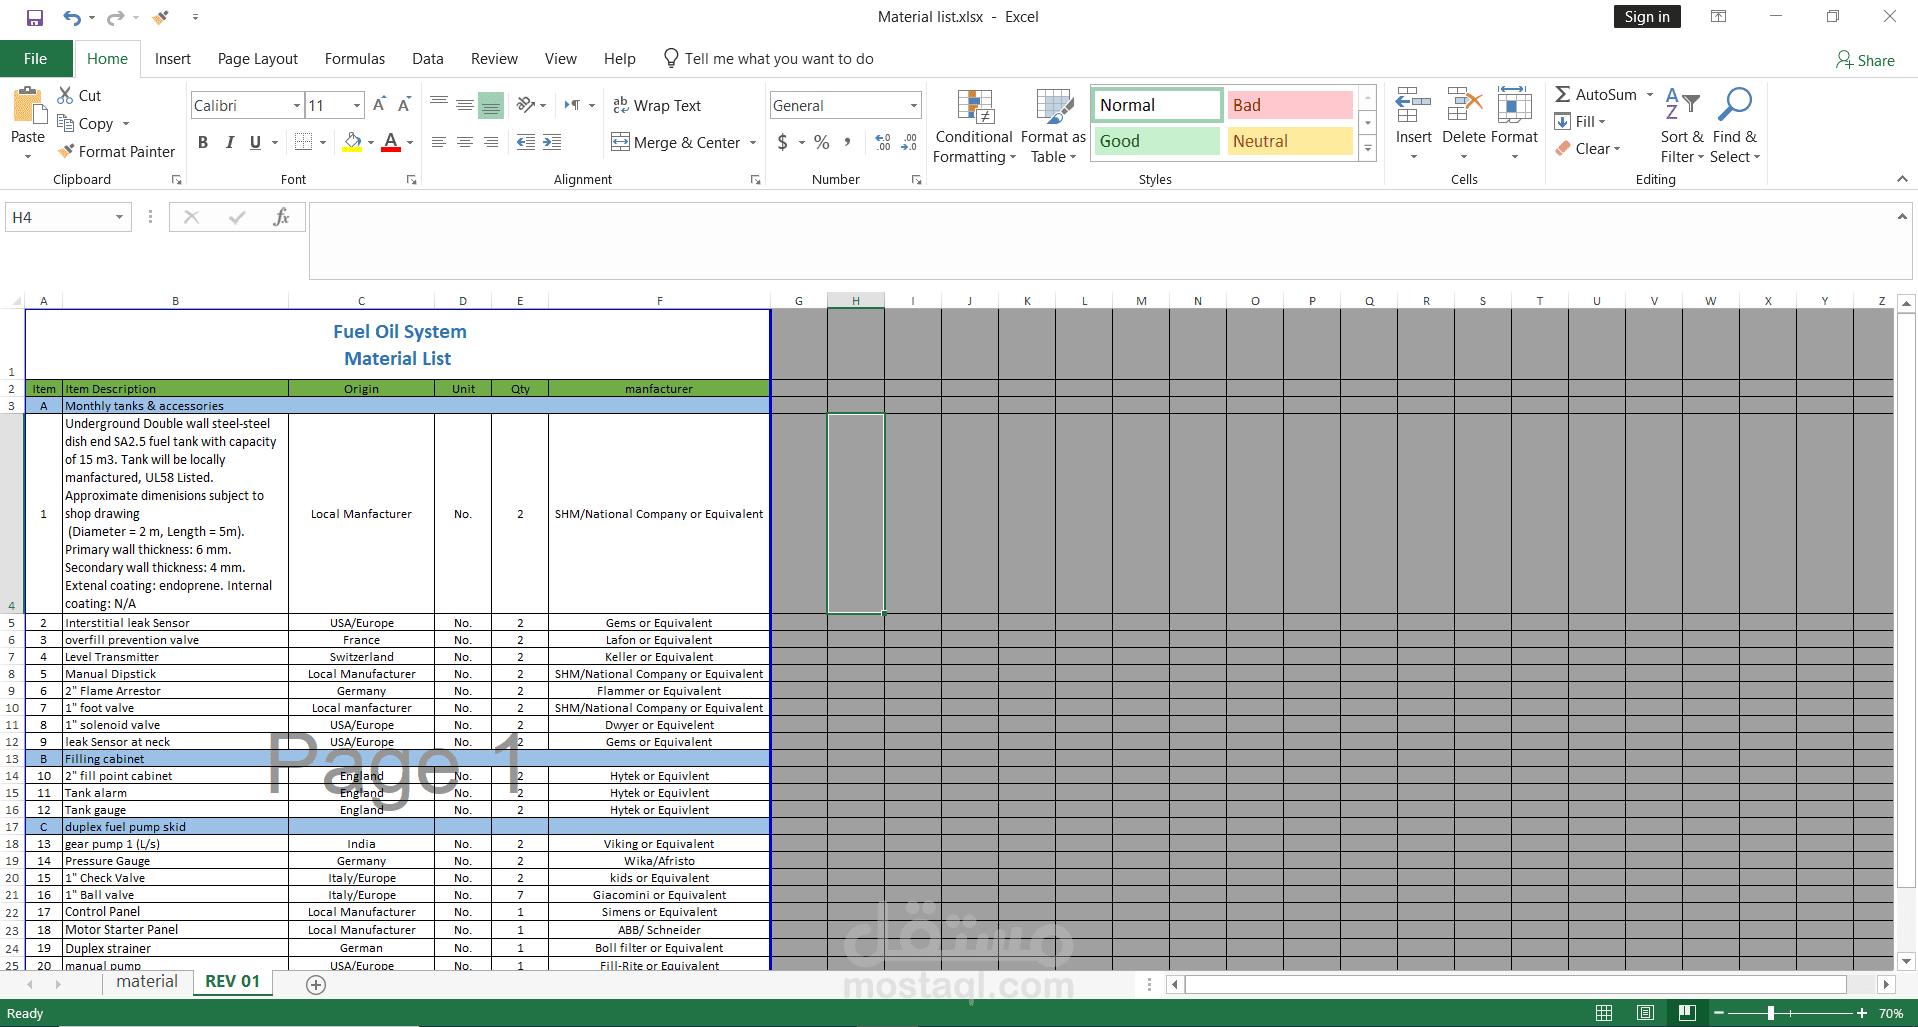1918x1027 pixels.
Task: Open Sort & Filter menu
Action: click(1682, 126)
